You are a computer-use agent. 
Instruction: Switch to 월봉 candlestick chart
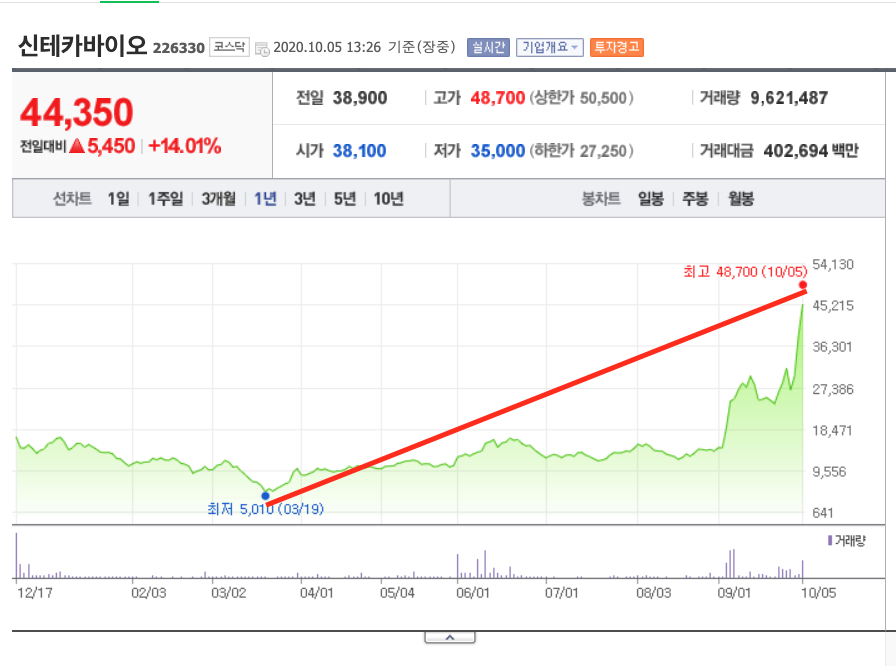(741, 199)
